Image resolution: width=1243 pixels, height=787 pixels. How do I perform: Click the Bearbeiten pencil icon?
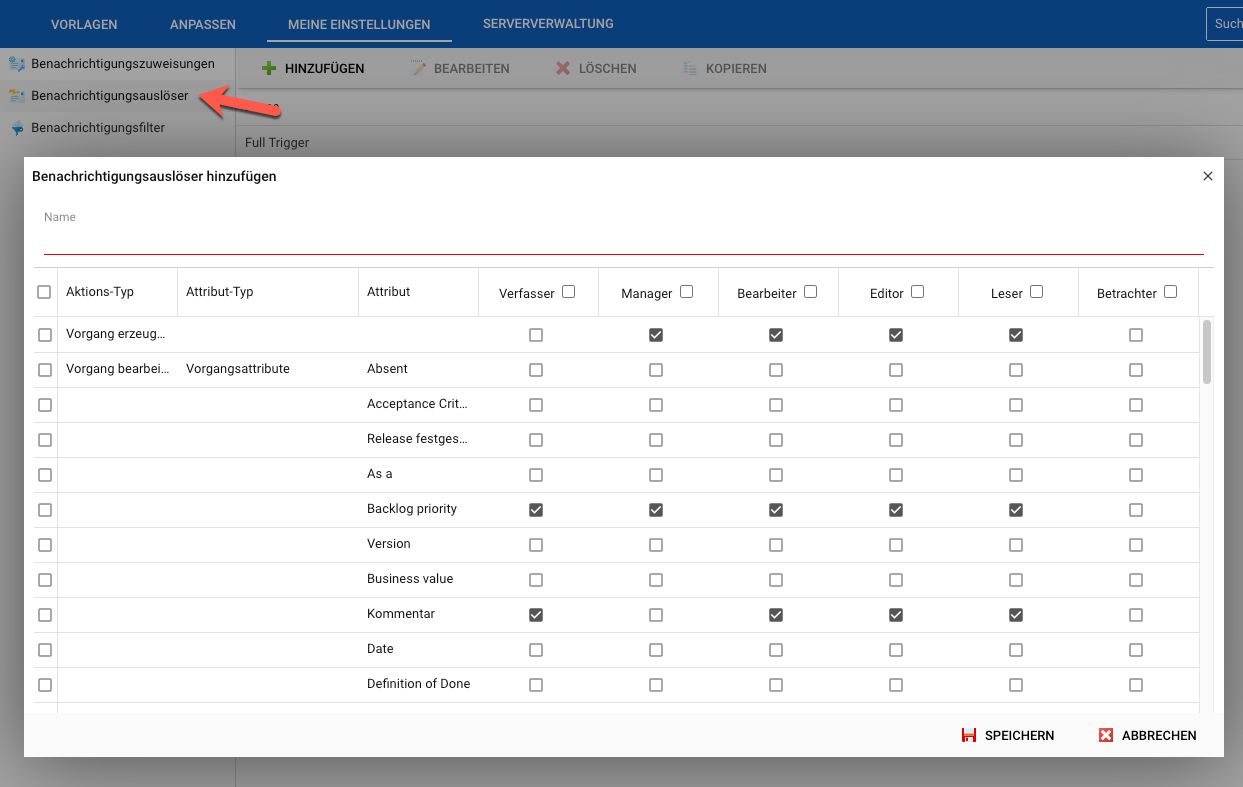pyautogui.click(x=417, y=69)
